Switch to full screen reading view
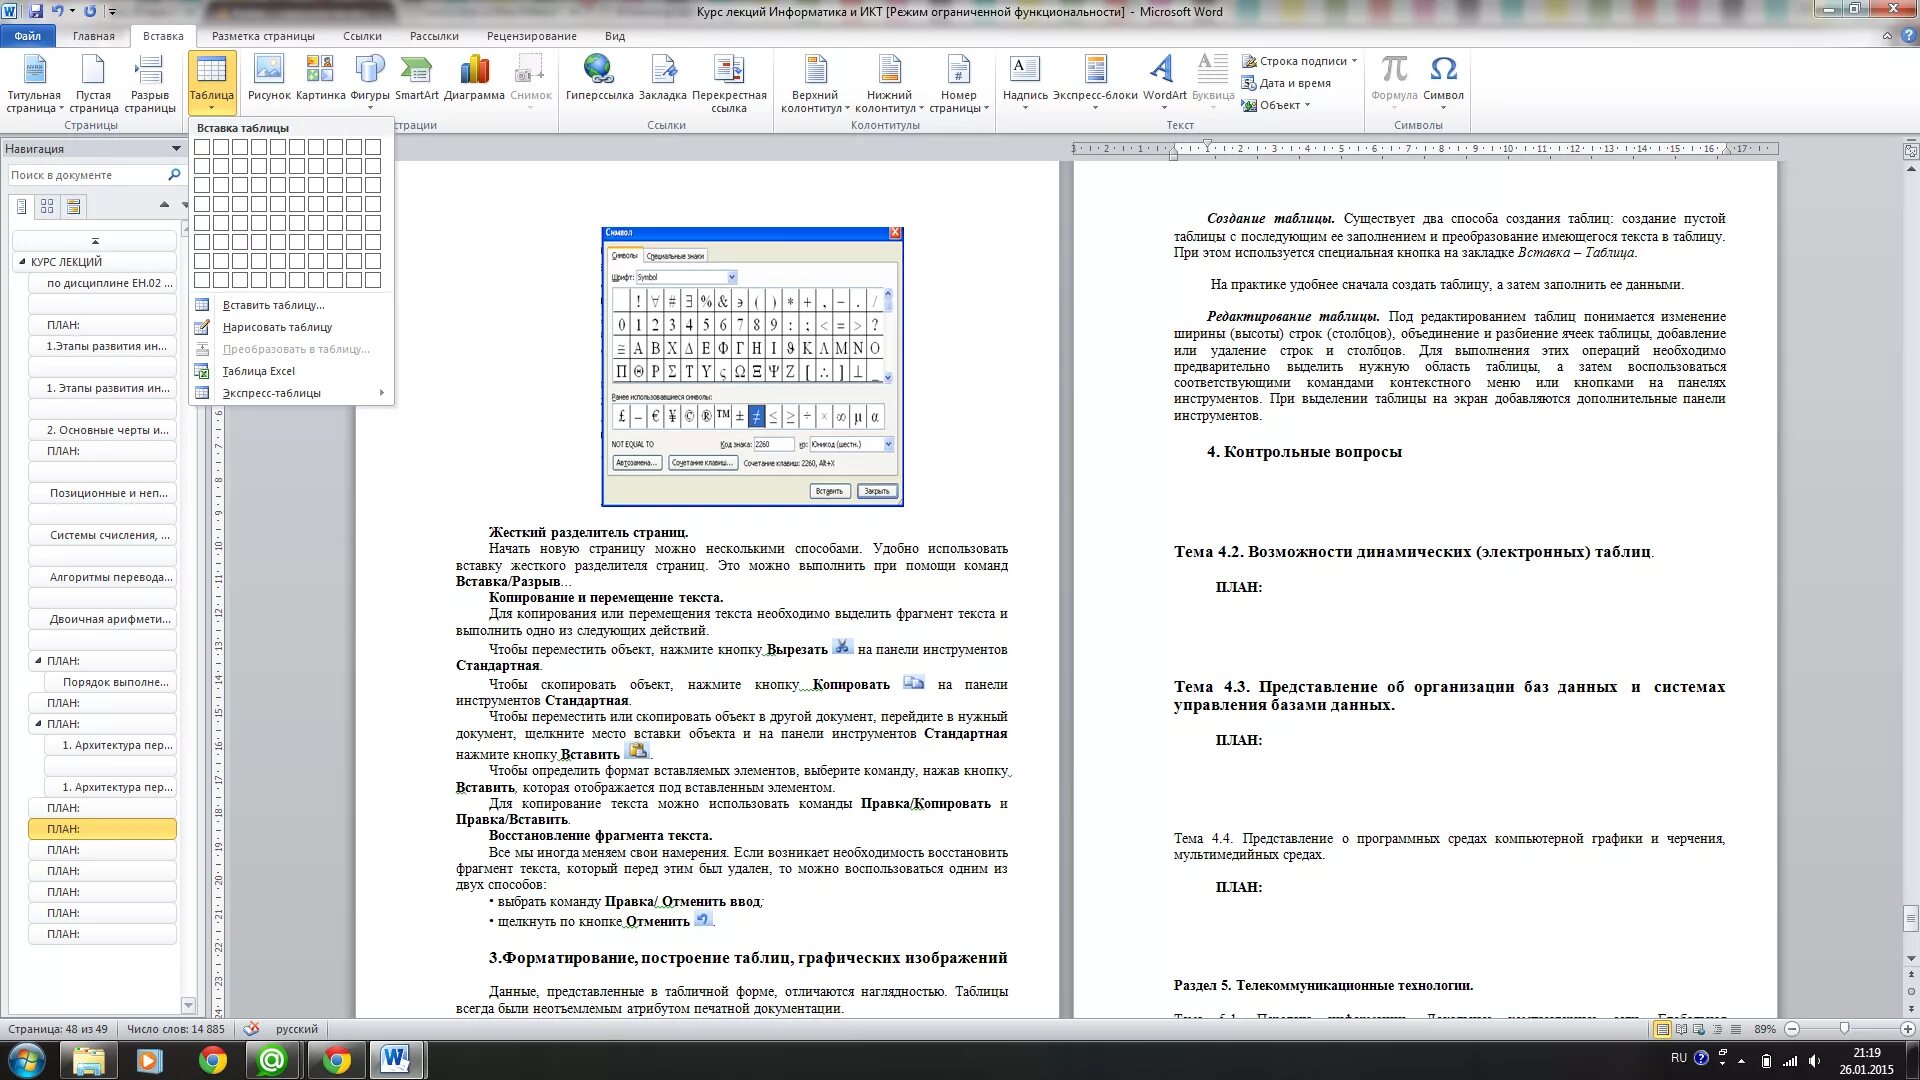 (x=1681, y=1029)
